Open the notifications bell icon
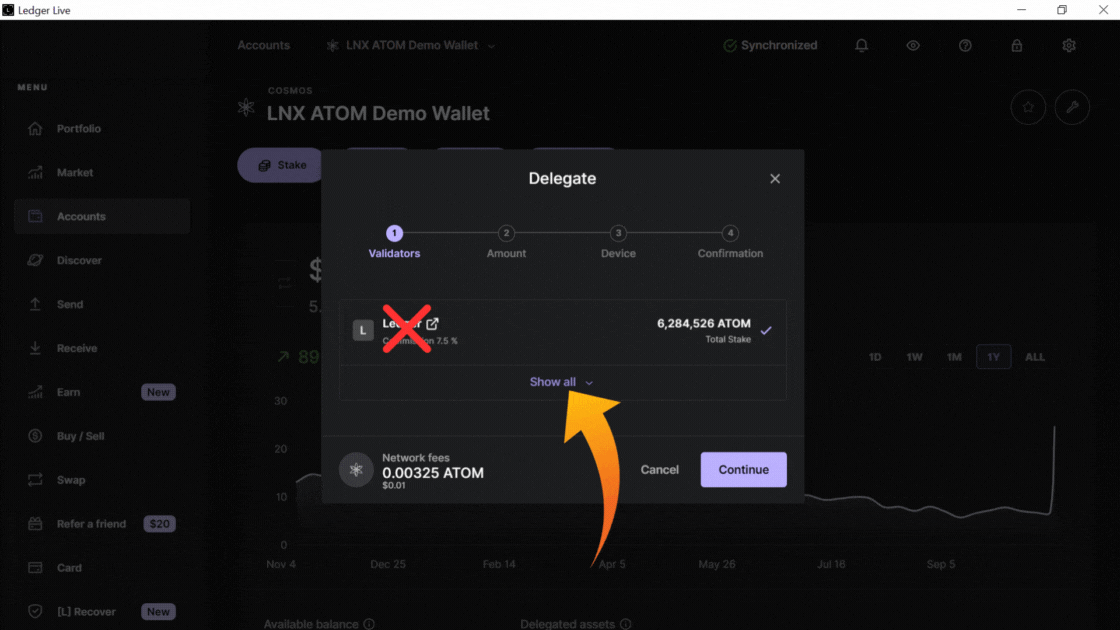This screenshot has height=630, width=1120. pos(861,46)
